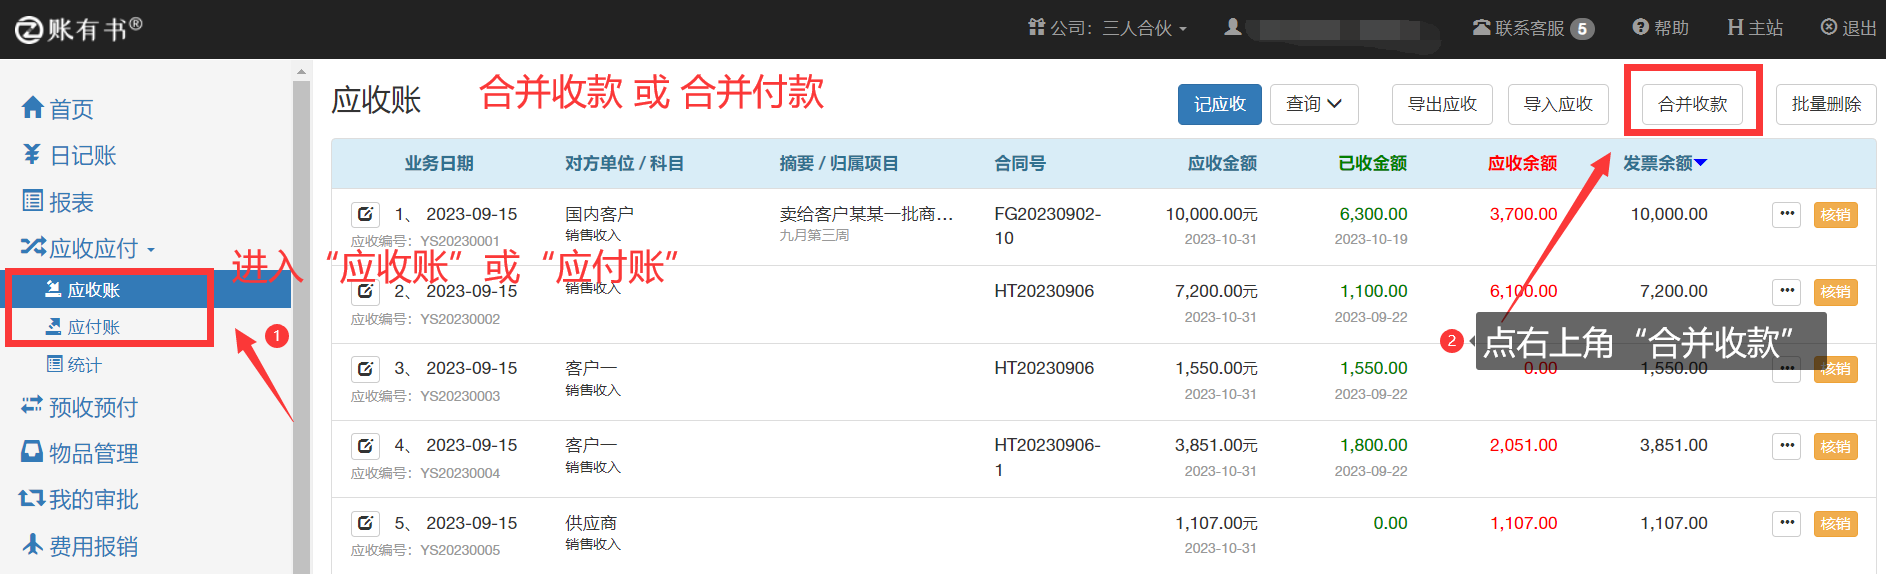Open more options menu on row 5
The height and width of the screenshot is (574, 1886).
tap(1786, 523)
